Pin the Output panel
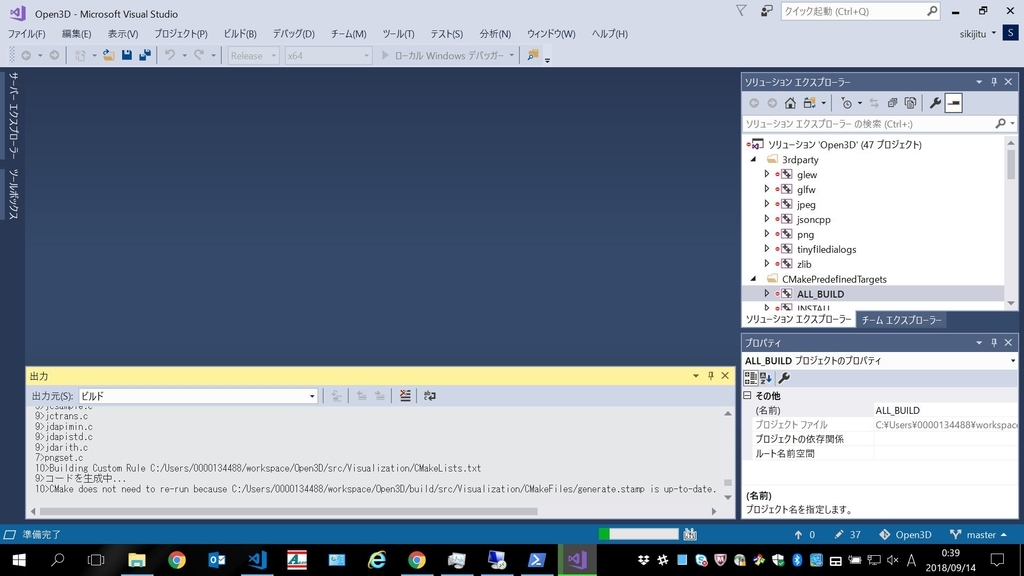This screenshot has height=576, width=1024. pos(711,376)
